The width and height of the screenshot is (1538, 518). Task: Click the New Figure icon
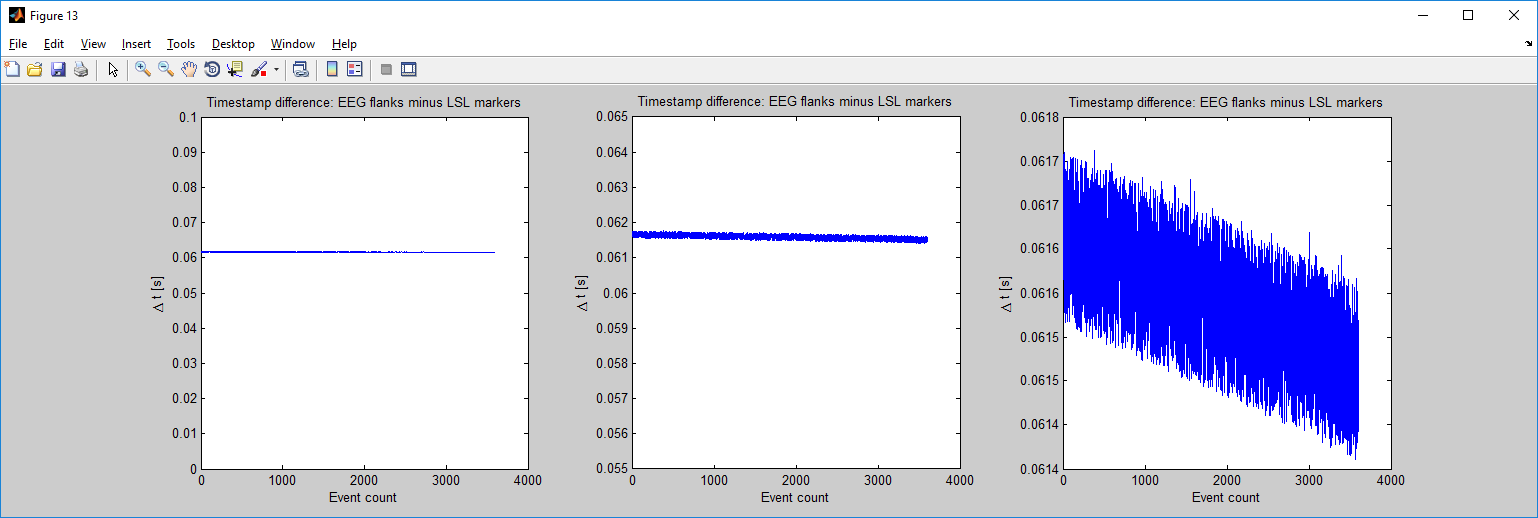[12, 69]
